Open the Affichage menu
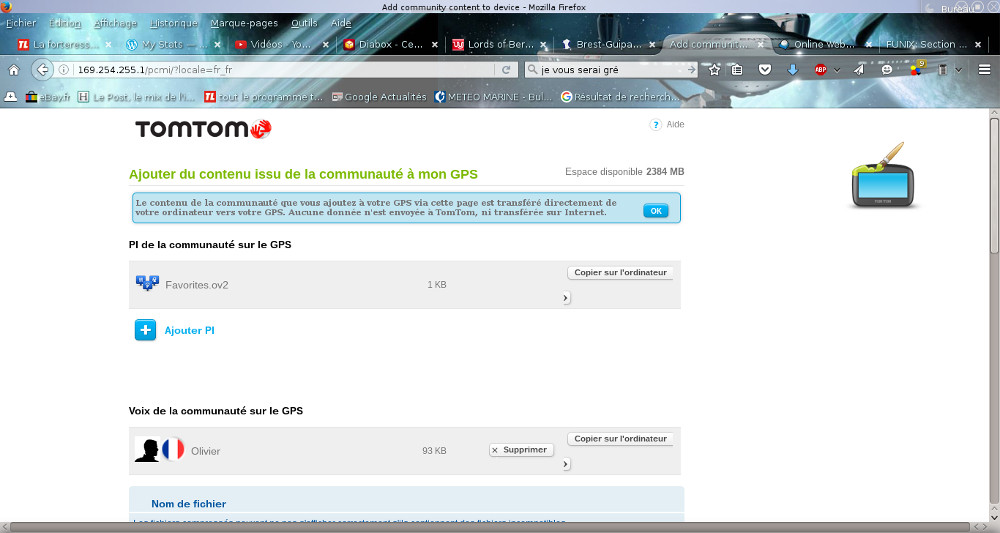Viewport: 1000px width, 533px height. click(115, 23)
